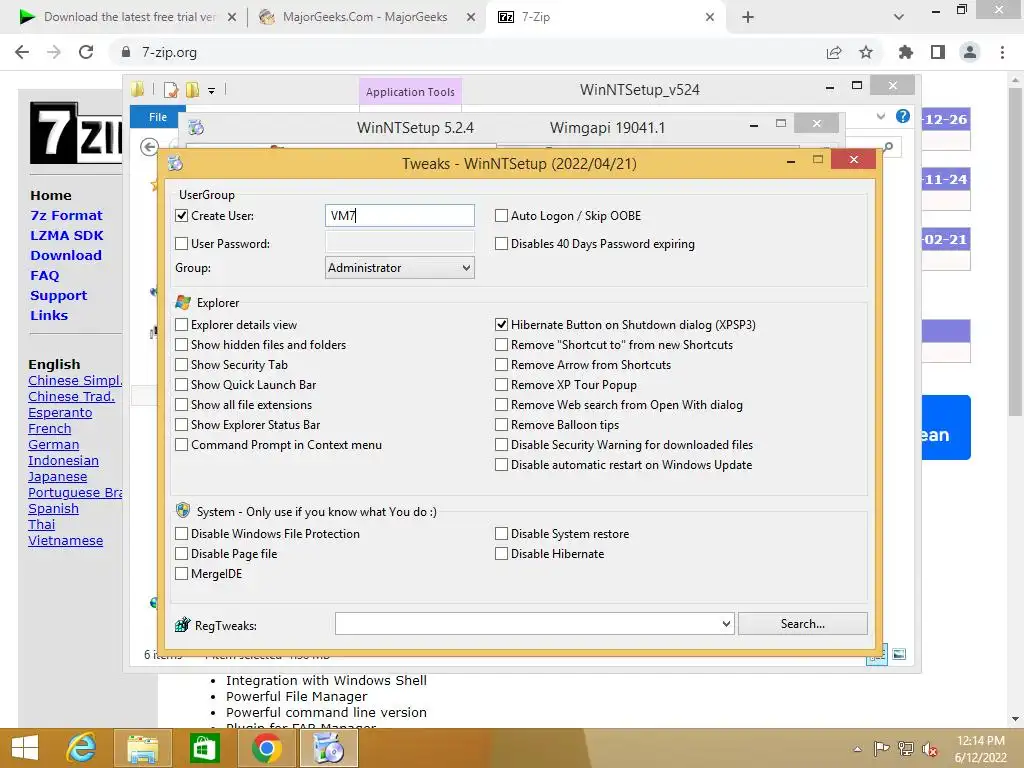1024x768 pixels.
Task: Open the File menu in explorer window
Action: pyautogui.click(x=157, y=117)
